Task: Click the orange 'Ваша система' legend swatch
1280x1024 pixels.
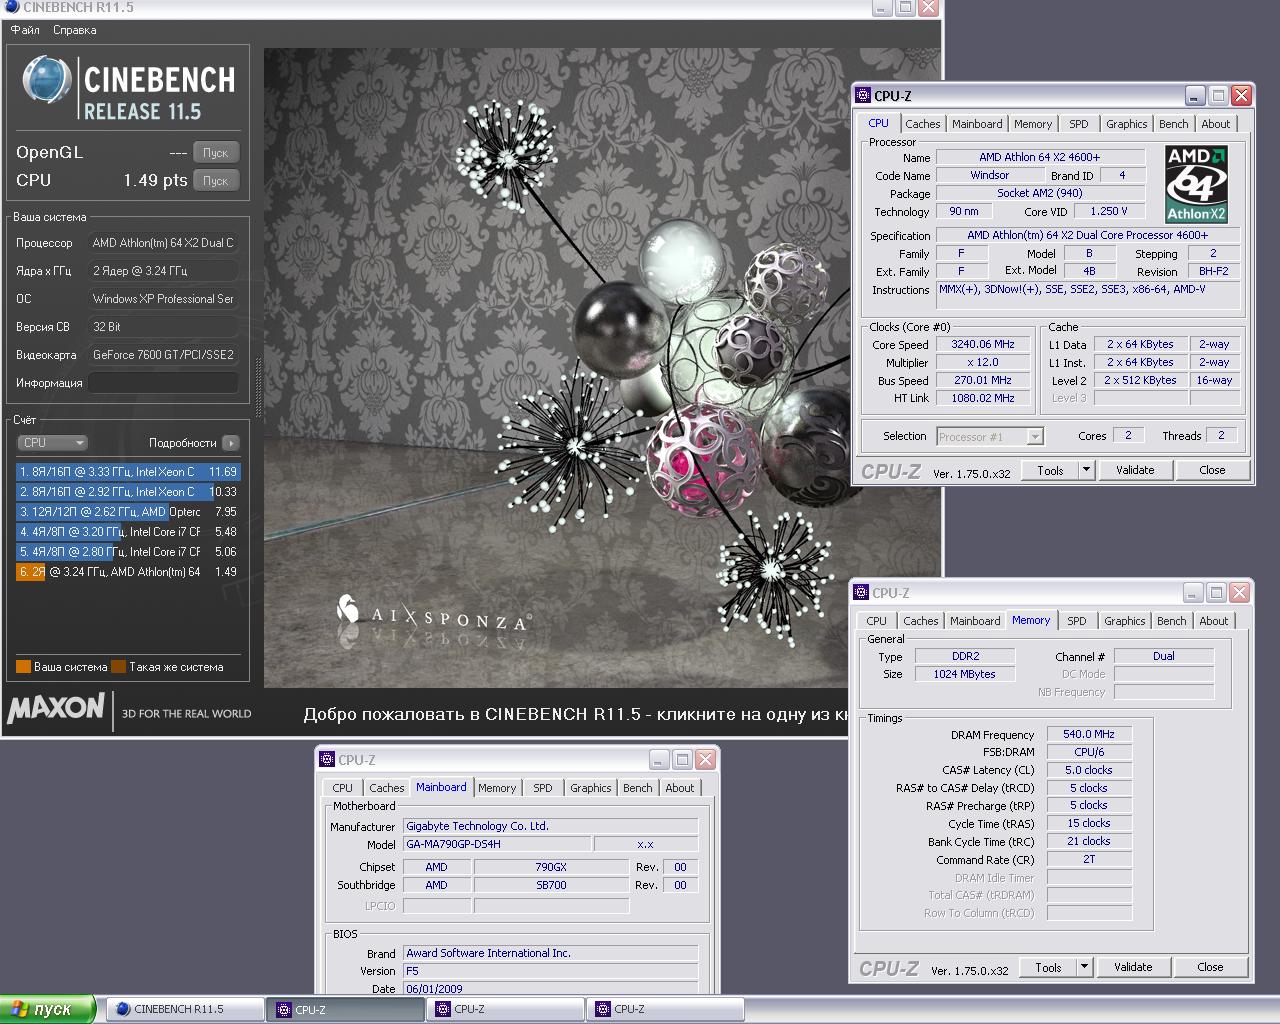Action: 23,667
